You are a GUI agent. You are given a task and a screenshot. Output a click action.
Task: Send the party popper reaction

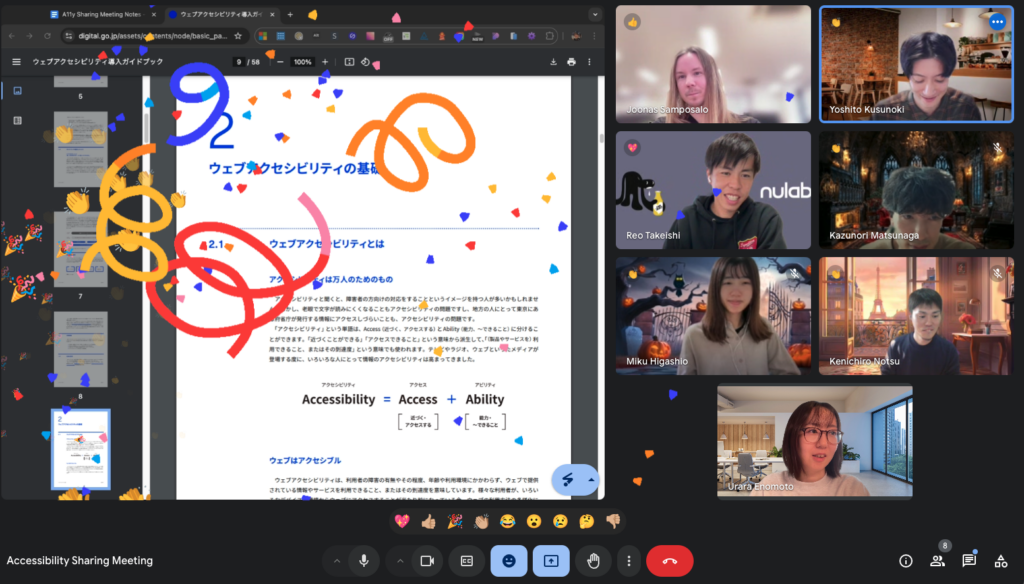pyautogui.click(x=454, y=521)
